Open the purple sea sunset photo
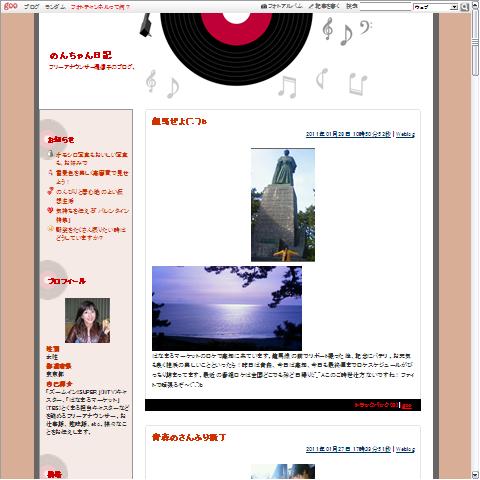This screenshot has width=480, height=480. pos(227,308)
